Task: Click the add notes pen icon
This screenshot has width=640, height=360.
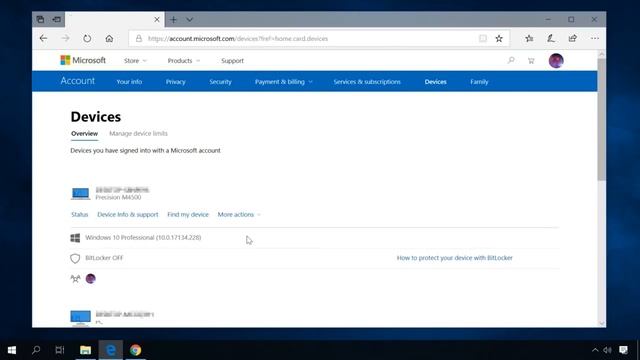Action: point(551,38)
